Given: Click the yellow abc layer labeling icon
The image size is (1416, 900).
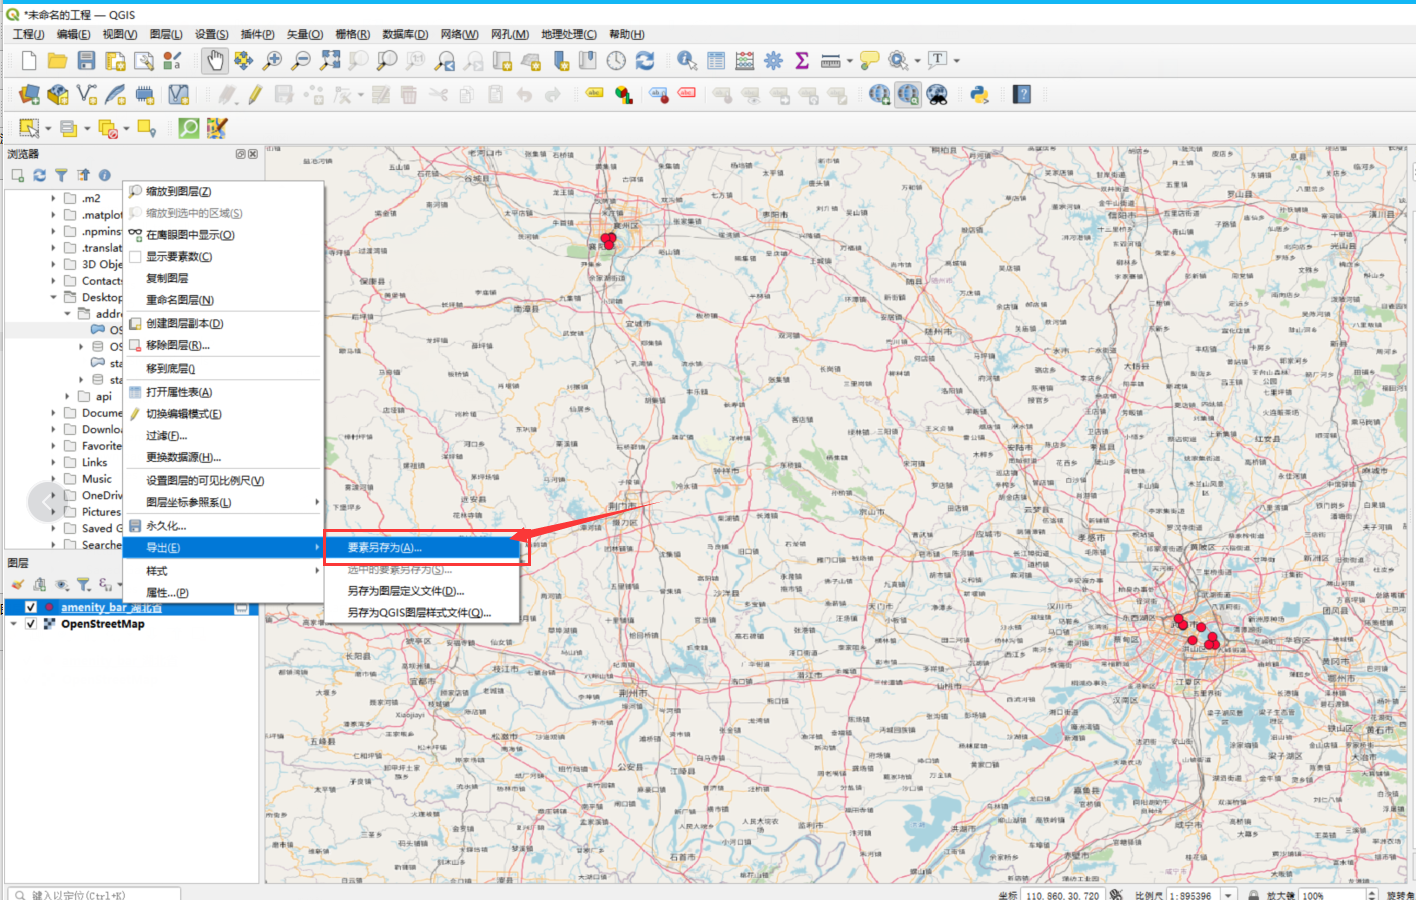Looking at the screenshot, I should tap(595, 94).
